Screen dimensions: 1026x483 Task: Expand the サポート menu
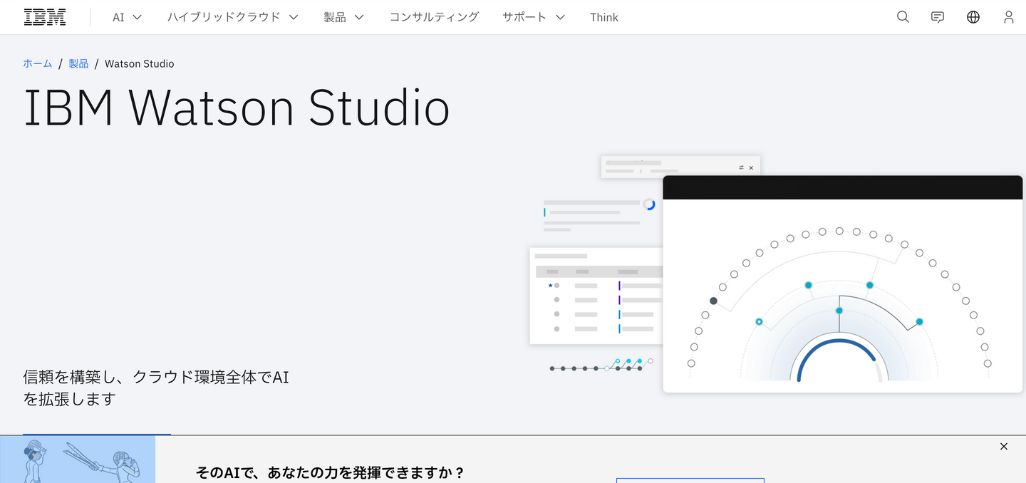[533, 17]
